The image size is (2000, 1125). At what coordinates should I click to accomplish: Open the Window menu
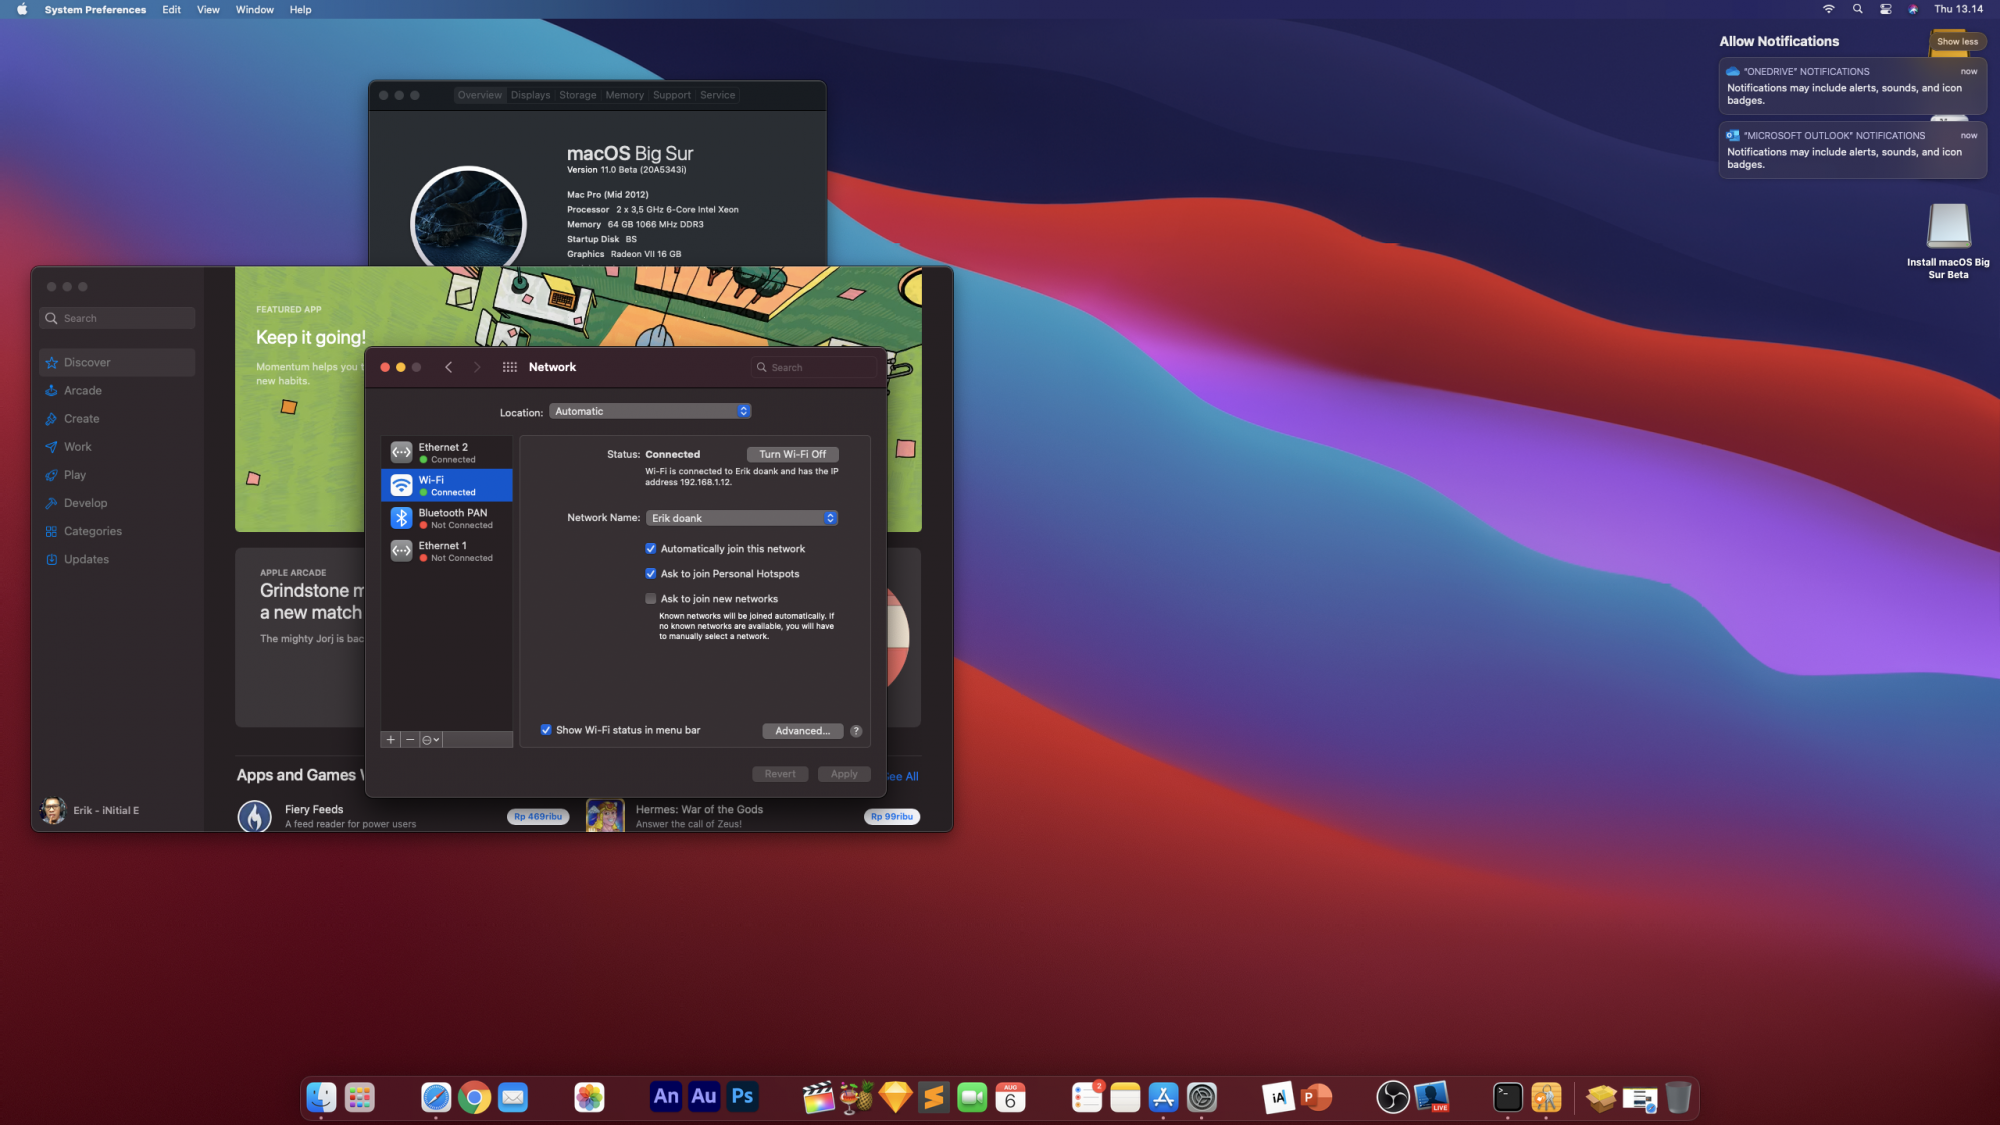[255, 9]
